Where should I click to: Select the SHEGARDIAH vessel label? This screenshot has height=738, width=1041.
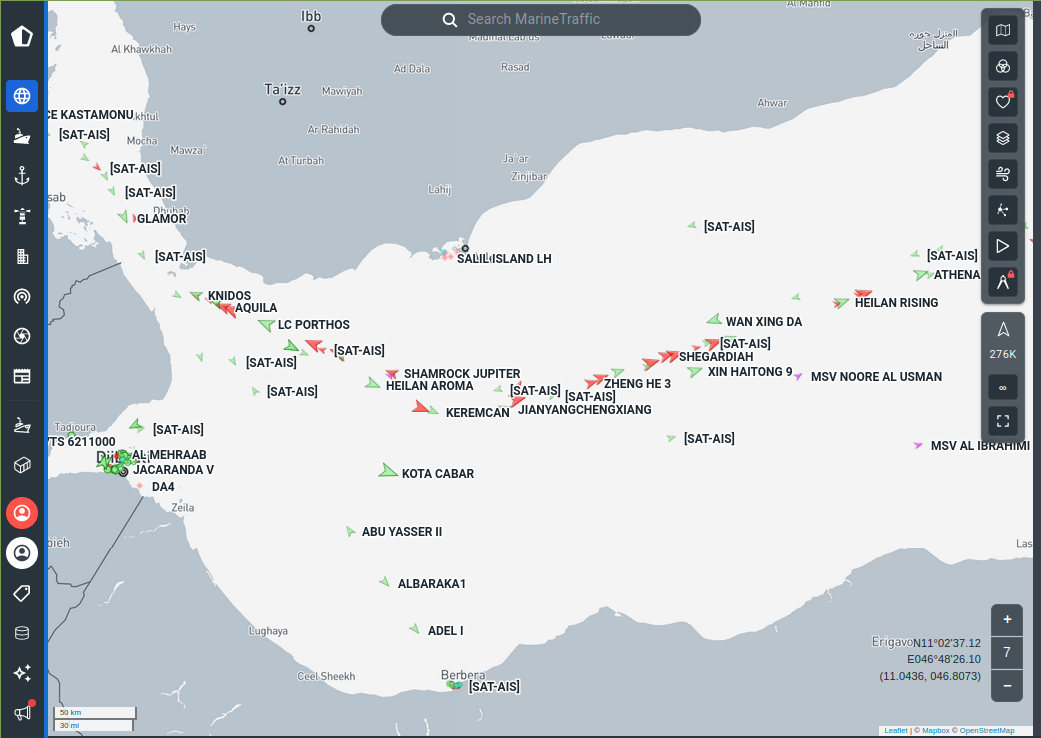716,357
